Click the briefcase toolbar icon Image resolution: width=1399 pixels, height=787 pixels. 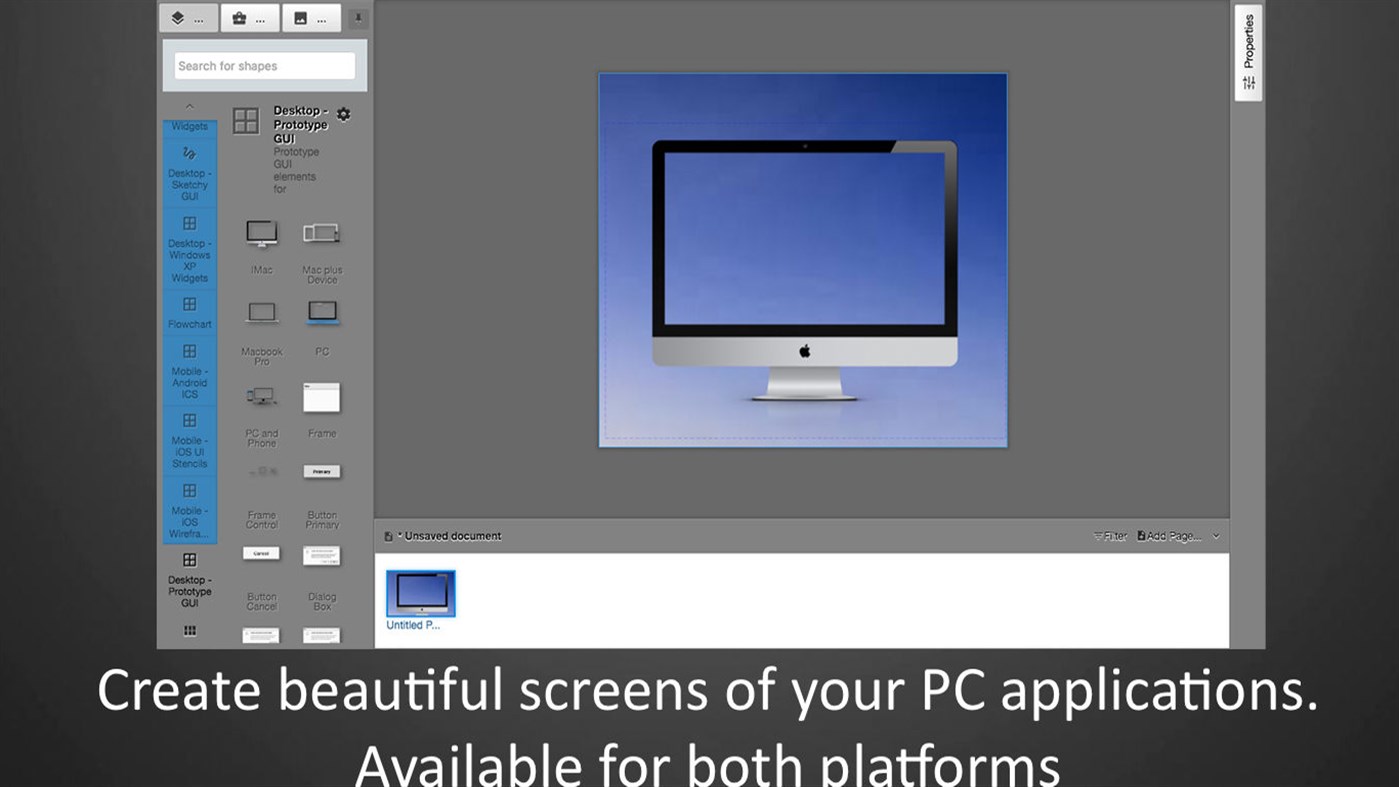point(241,17)
